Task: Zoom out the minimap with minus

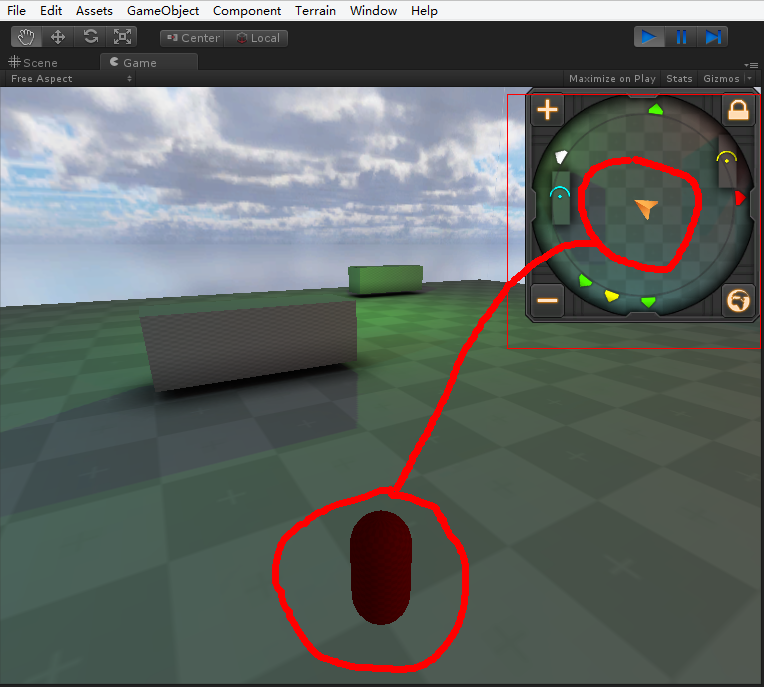Action: click(x=547, y=300)
